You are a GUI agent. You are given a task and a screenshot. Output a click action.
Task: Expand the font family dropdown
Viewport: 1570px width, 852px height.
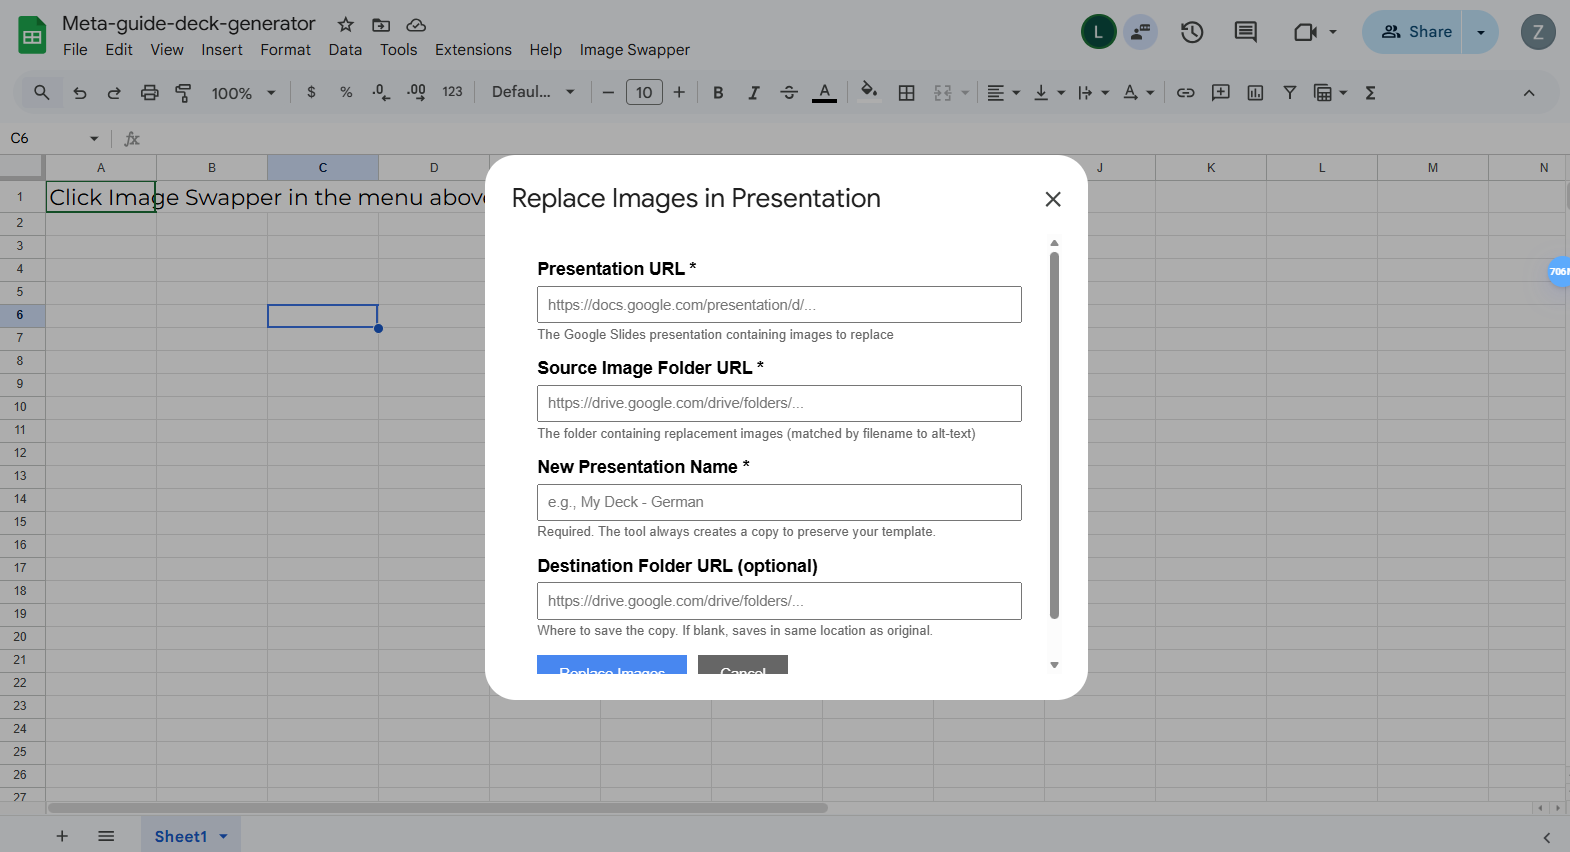tap(533, 92)
